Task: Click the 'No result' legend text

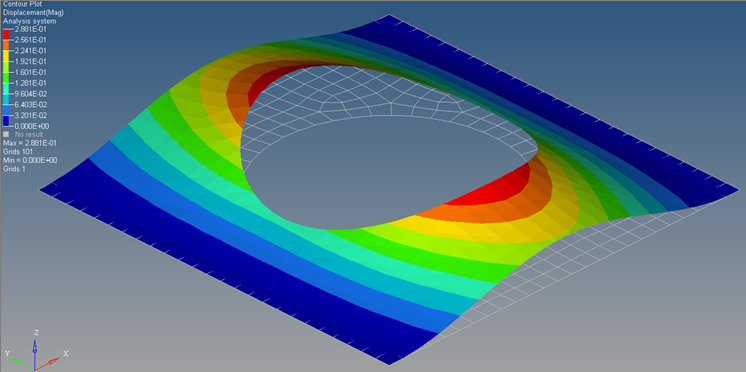Action: click(x=29, y=135)
